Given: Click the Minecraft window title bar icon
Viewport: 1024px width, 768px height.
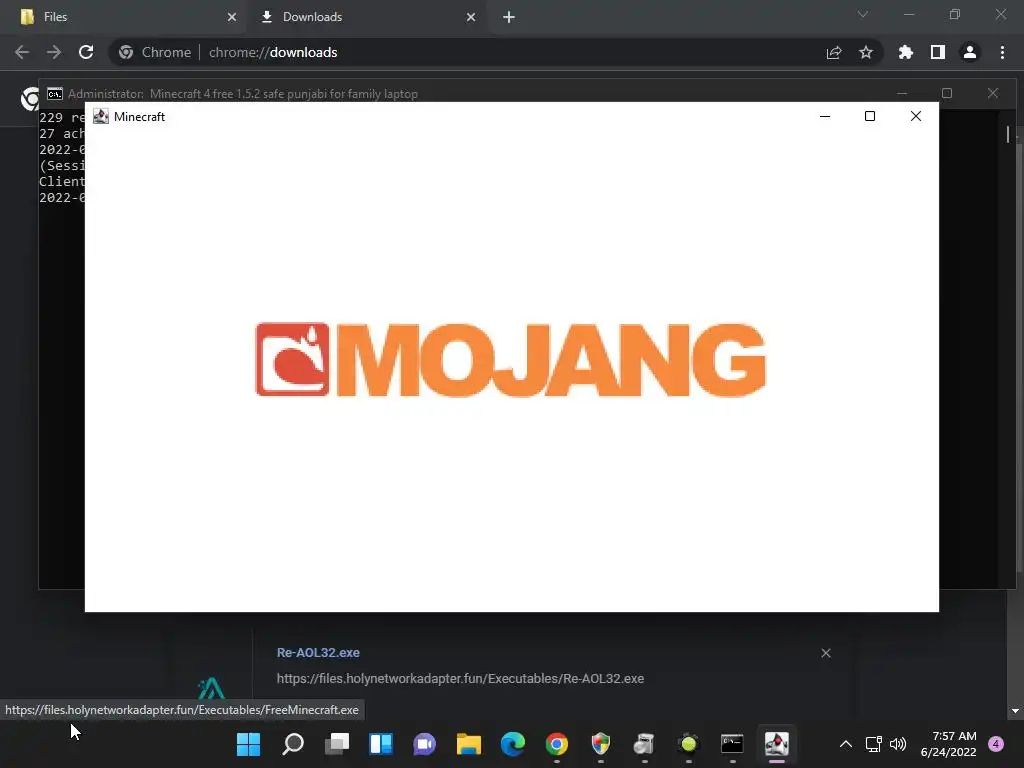Looking at the screenshot, I should 101,116.
